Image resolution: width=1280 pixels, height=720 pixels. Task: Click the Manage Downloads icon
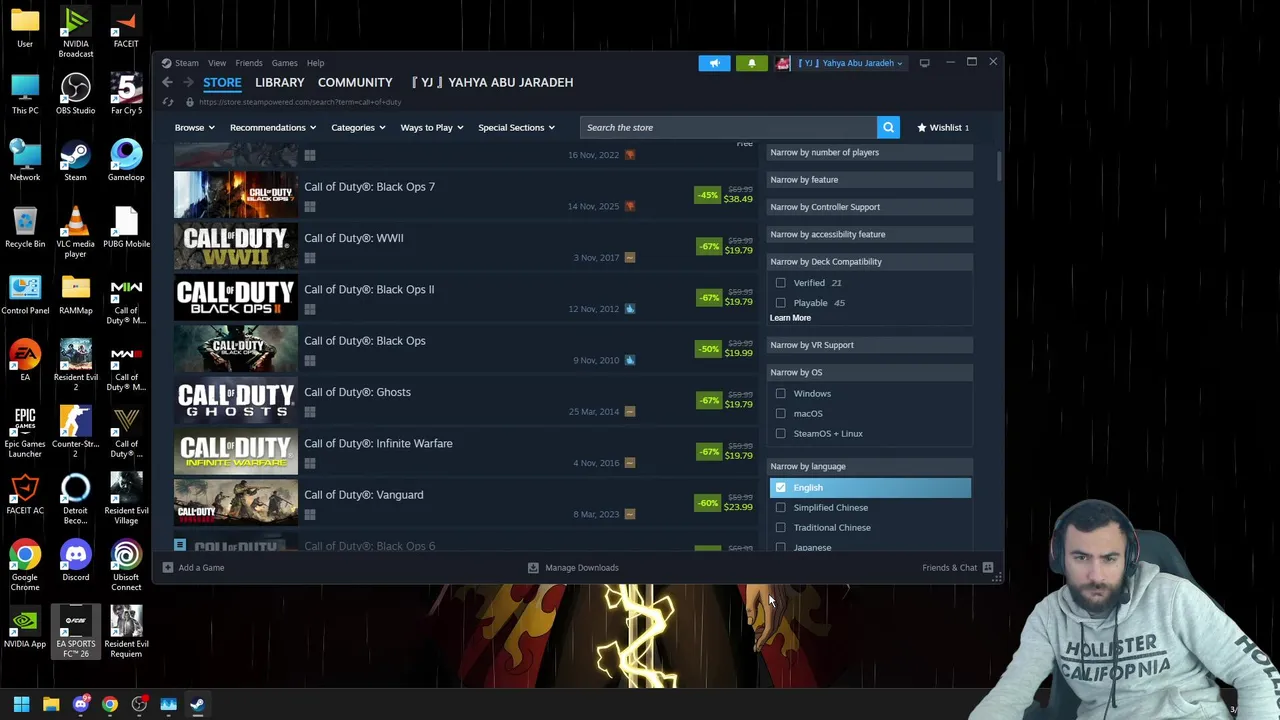point(533,567)
